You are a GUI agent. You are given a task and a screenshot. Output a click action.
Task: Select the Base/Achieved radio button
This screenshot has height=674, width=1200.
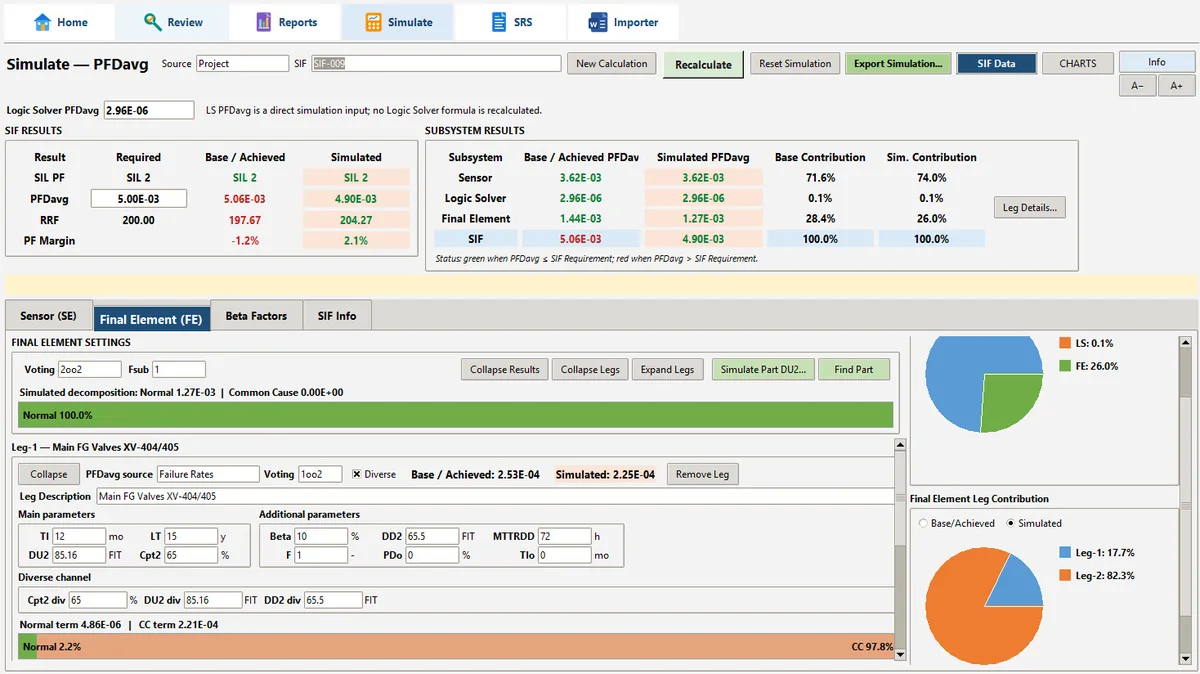(x=923, y=523)
